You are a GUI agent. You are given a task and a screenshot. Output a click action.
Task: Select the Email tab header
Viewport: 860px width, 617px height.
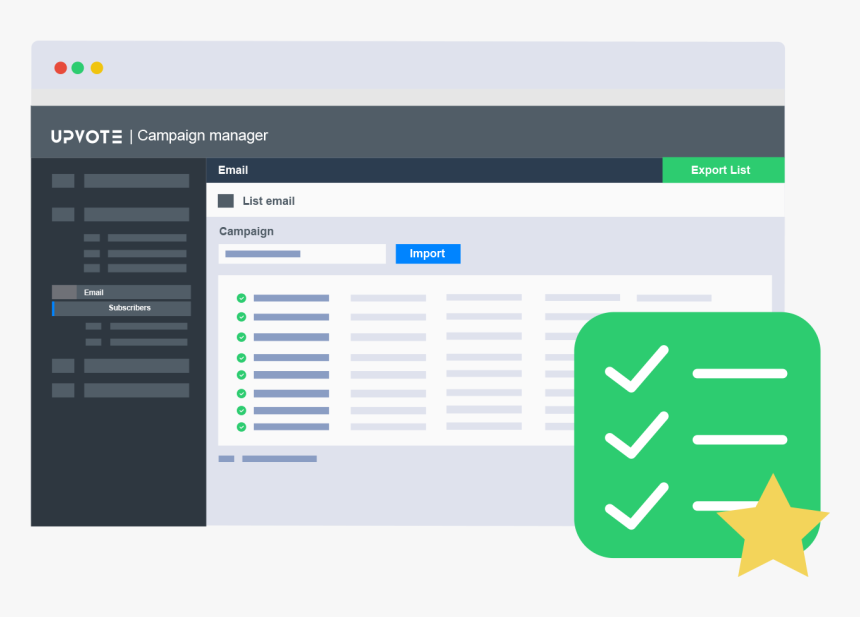(233, 170)
